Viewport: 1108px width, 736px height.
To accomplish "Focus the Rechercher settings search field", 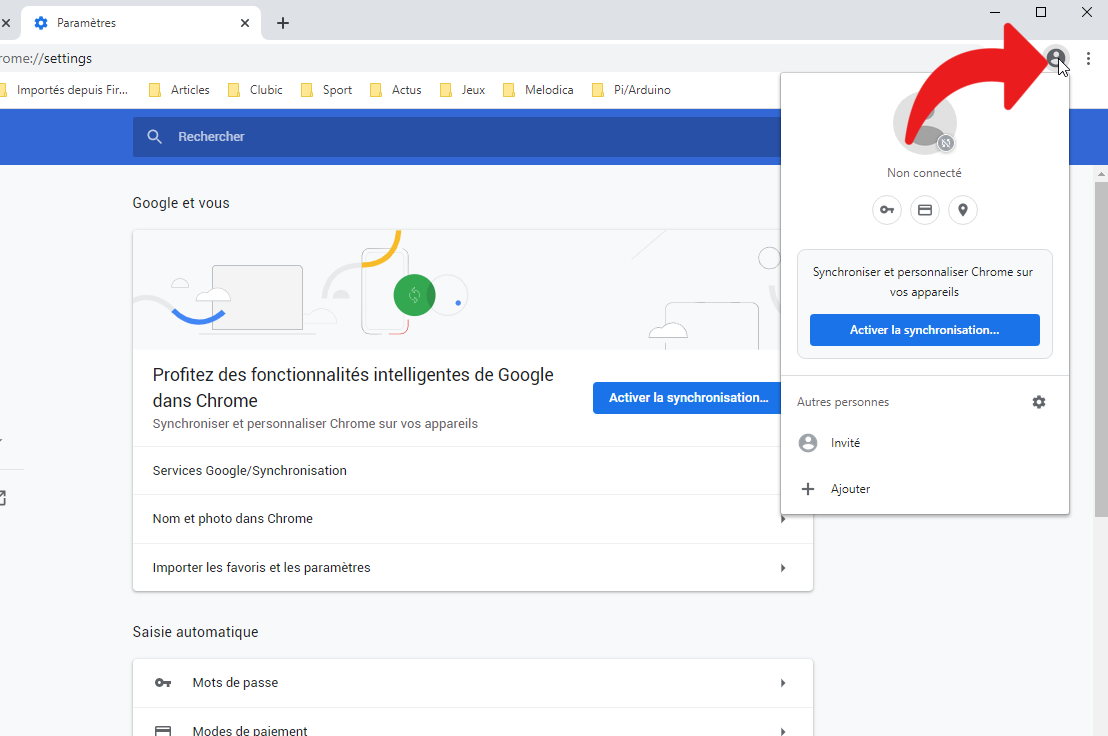I will [456, 136].
